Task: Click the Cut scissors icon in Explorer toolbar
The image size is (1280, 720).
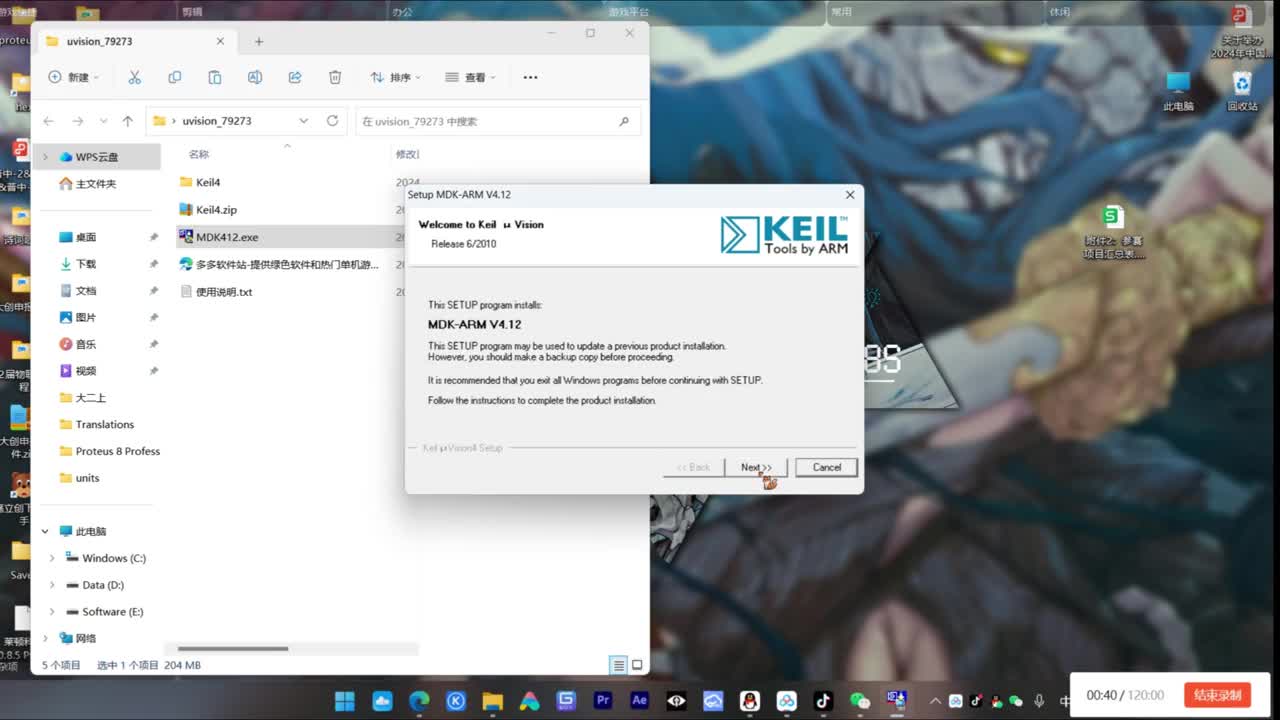Action: (x=134, y=77)
